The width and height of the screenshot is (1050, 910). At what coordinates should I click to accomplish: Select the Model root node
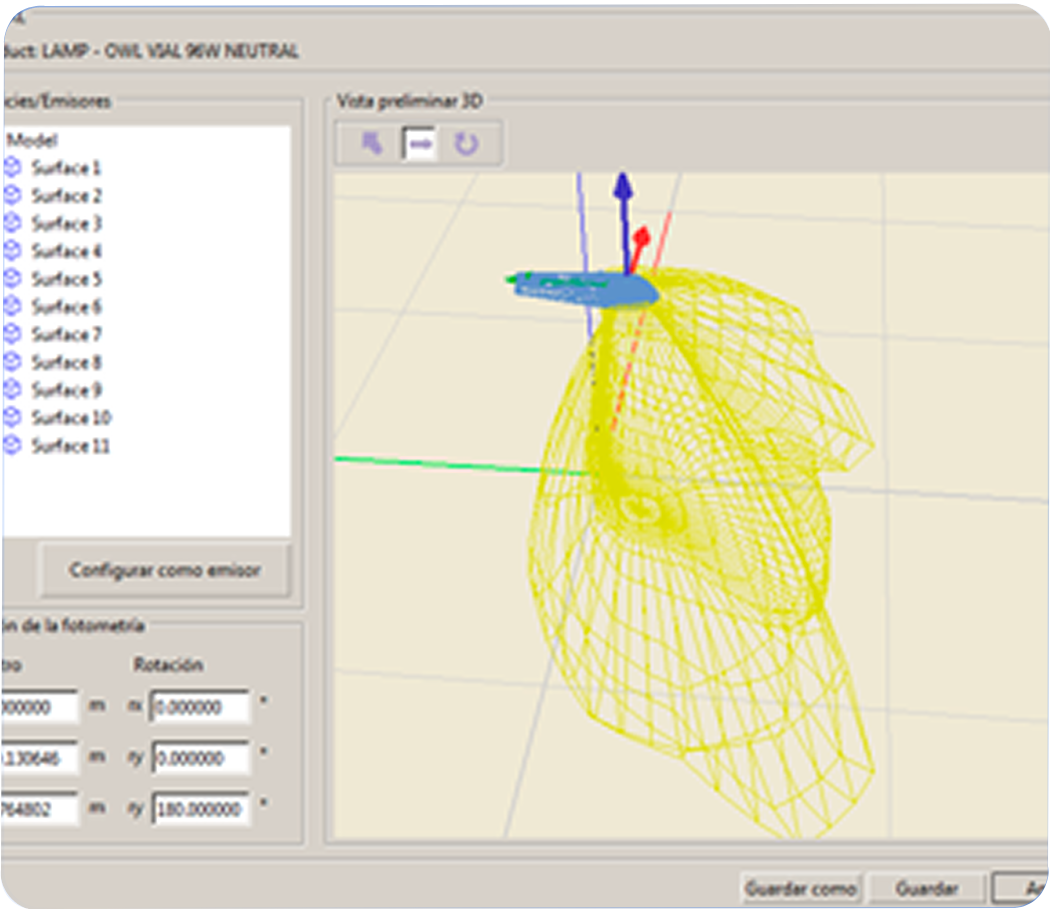click(x=32, y=141)
